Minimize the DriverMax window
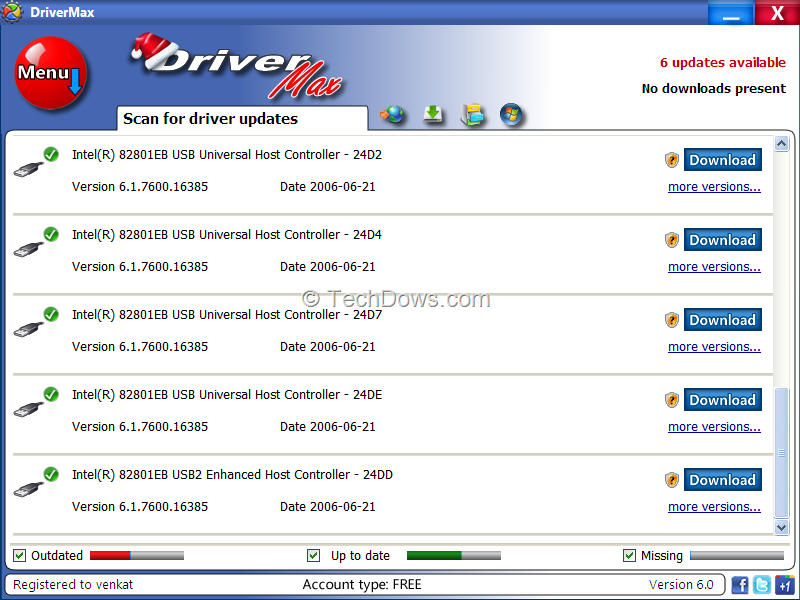Viewport: 800px width, 600px height. pyautogui.click(x=731, y=13)
